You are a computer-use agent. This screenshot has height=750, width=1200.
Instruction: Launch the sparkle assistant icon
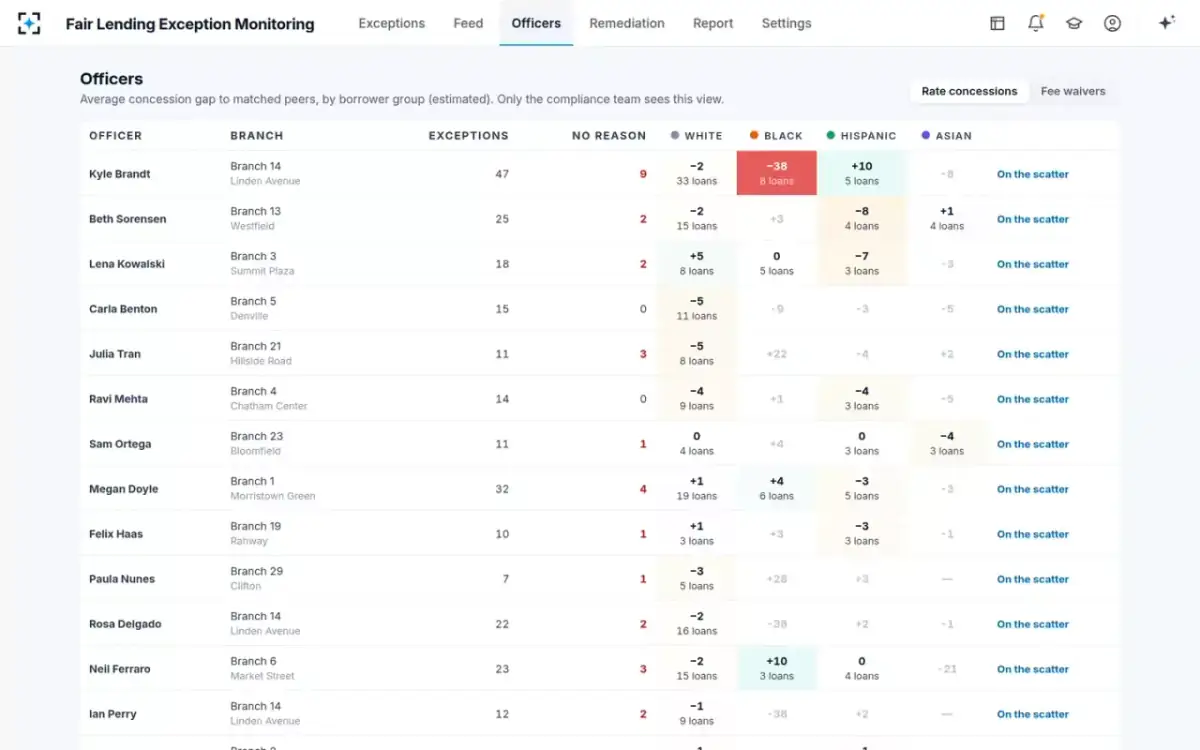point(1166,23)
